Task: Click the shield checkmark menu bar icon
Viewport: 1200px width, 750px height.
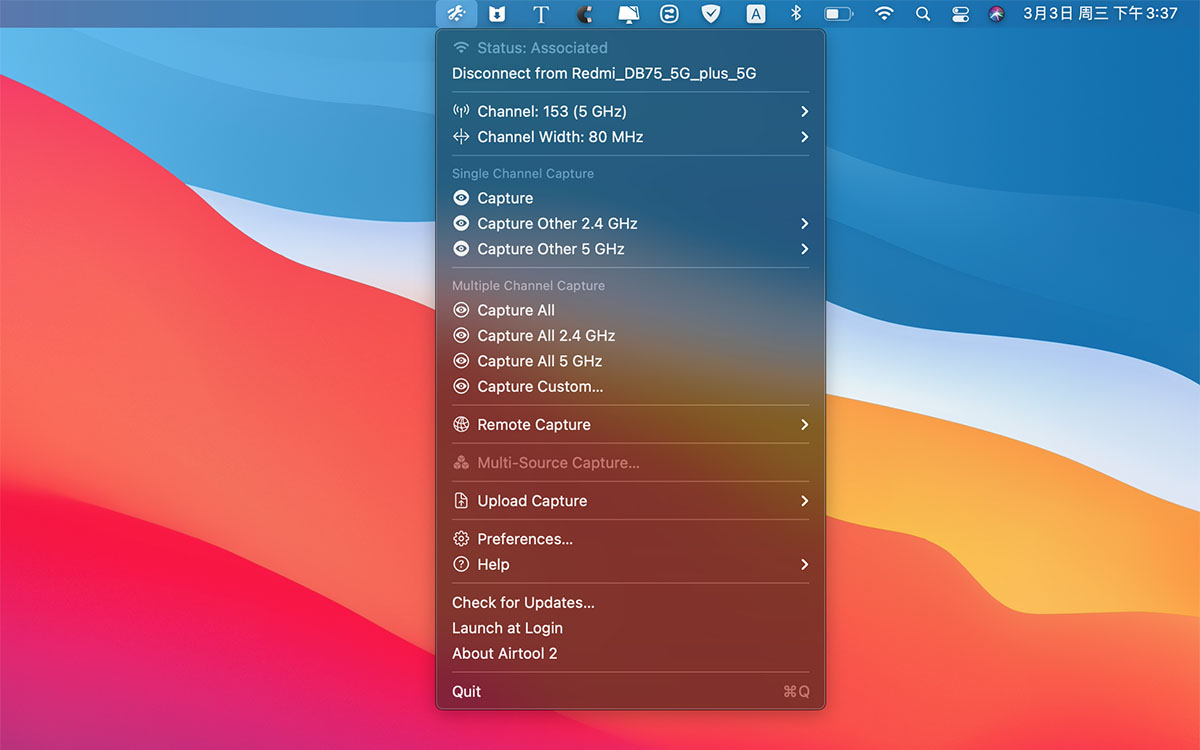Action: (710, 14)
